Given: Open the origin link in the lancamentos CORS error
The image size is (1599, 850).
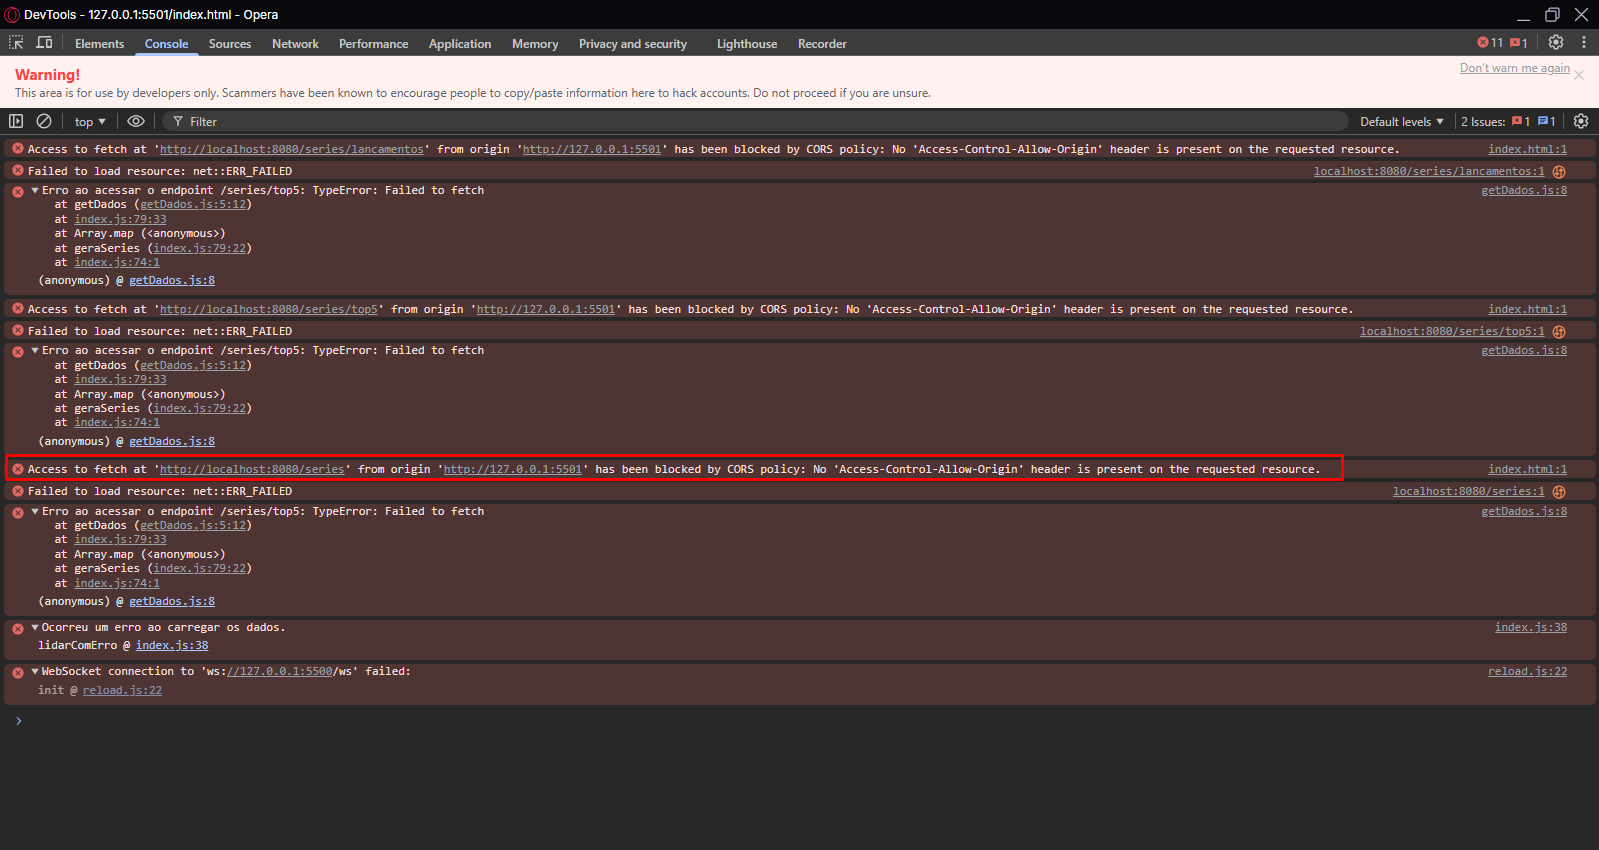Looking at the screenshot, I should pyautogui.click(x=592, y=149).
